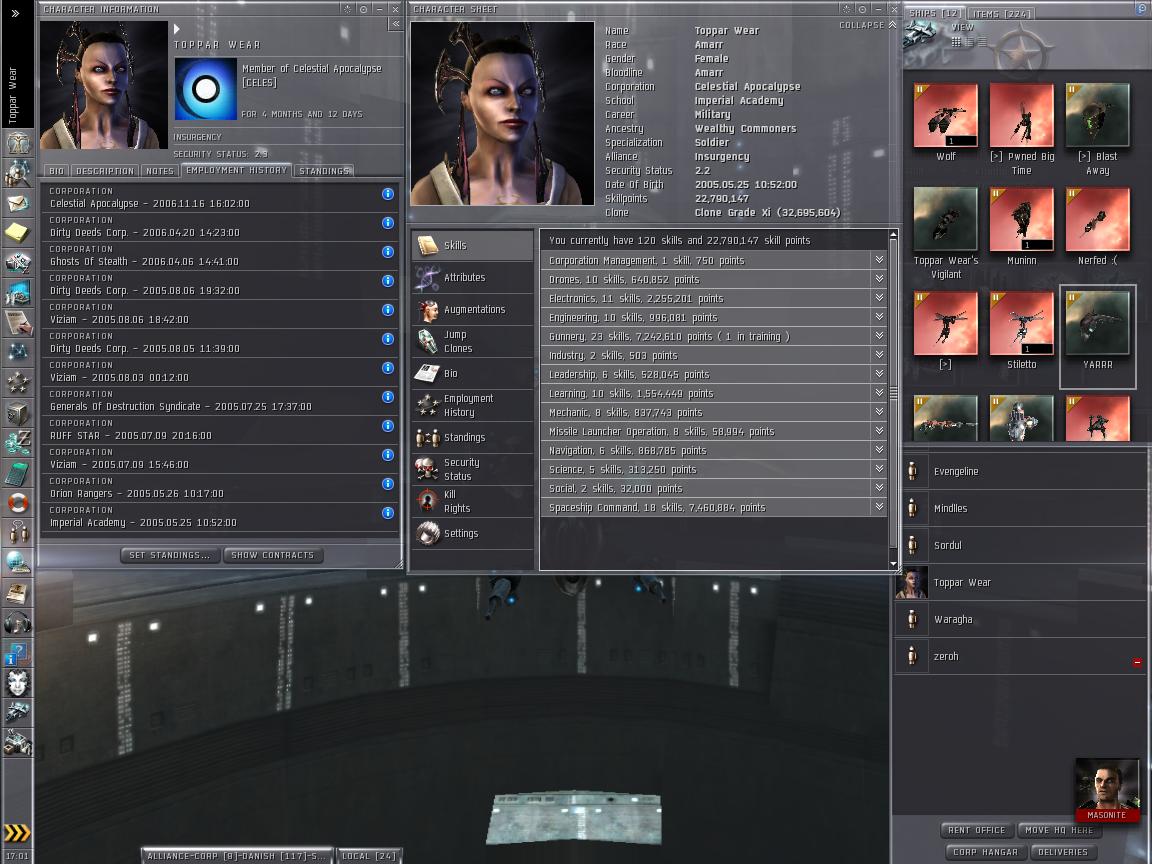Click the skills list scrollbar handle
1152x864 pixels.
(x=893, y=393)
